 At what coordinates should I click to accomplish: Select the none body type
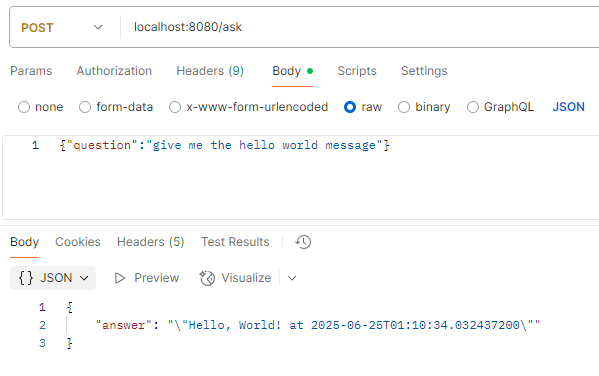tap(24, 107)
